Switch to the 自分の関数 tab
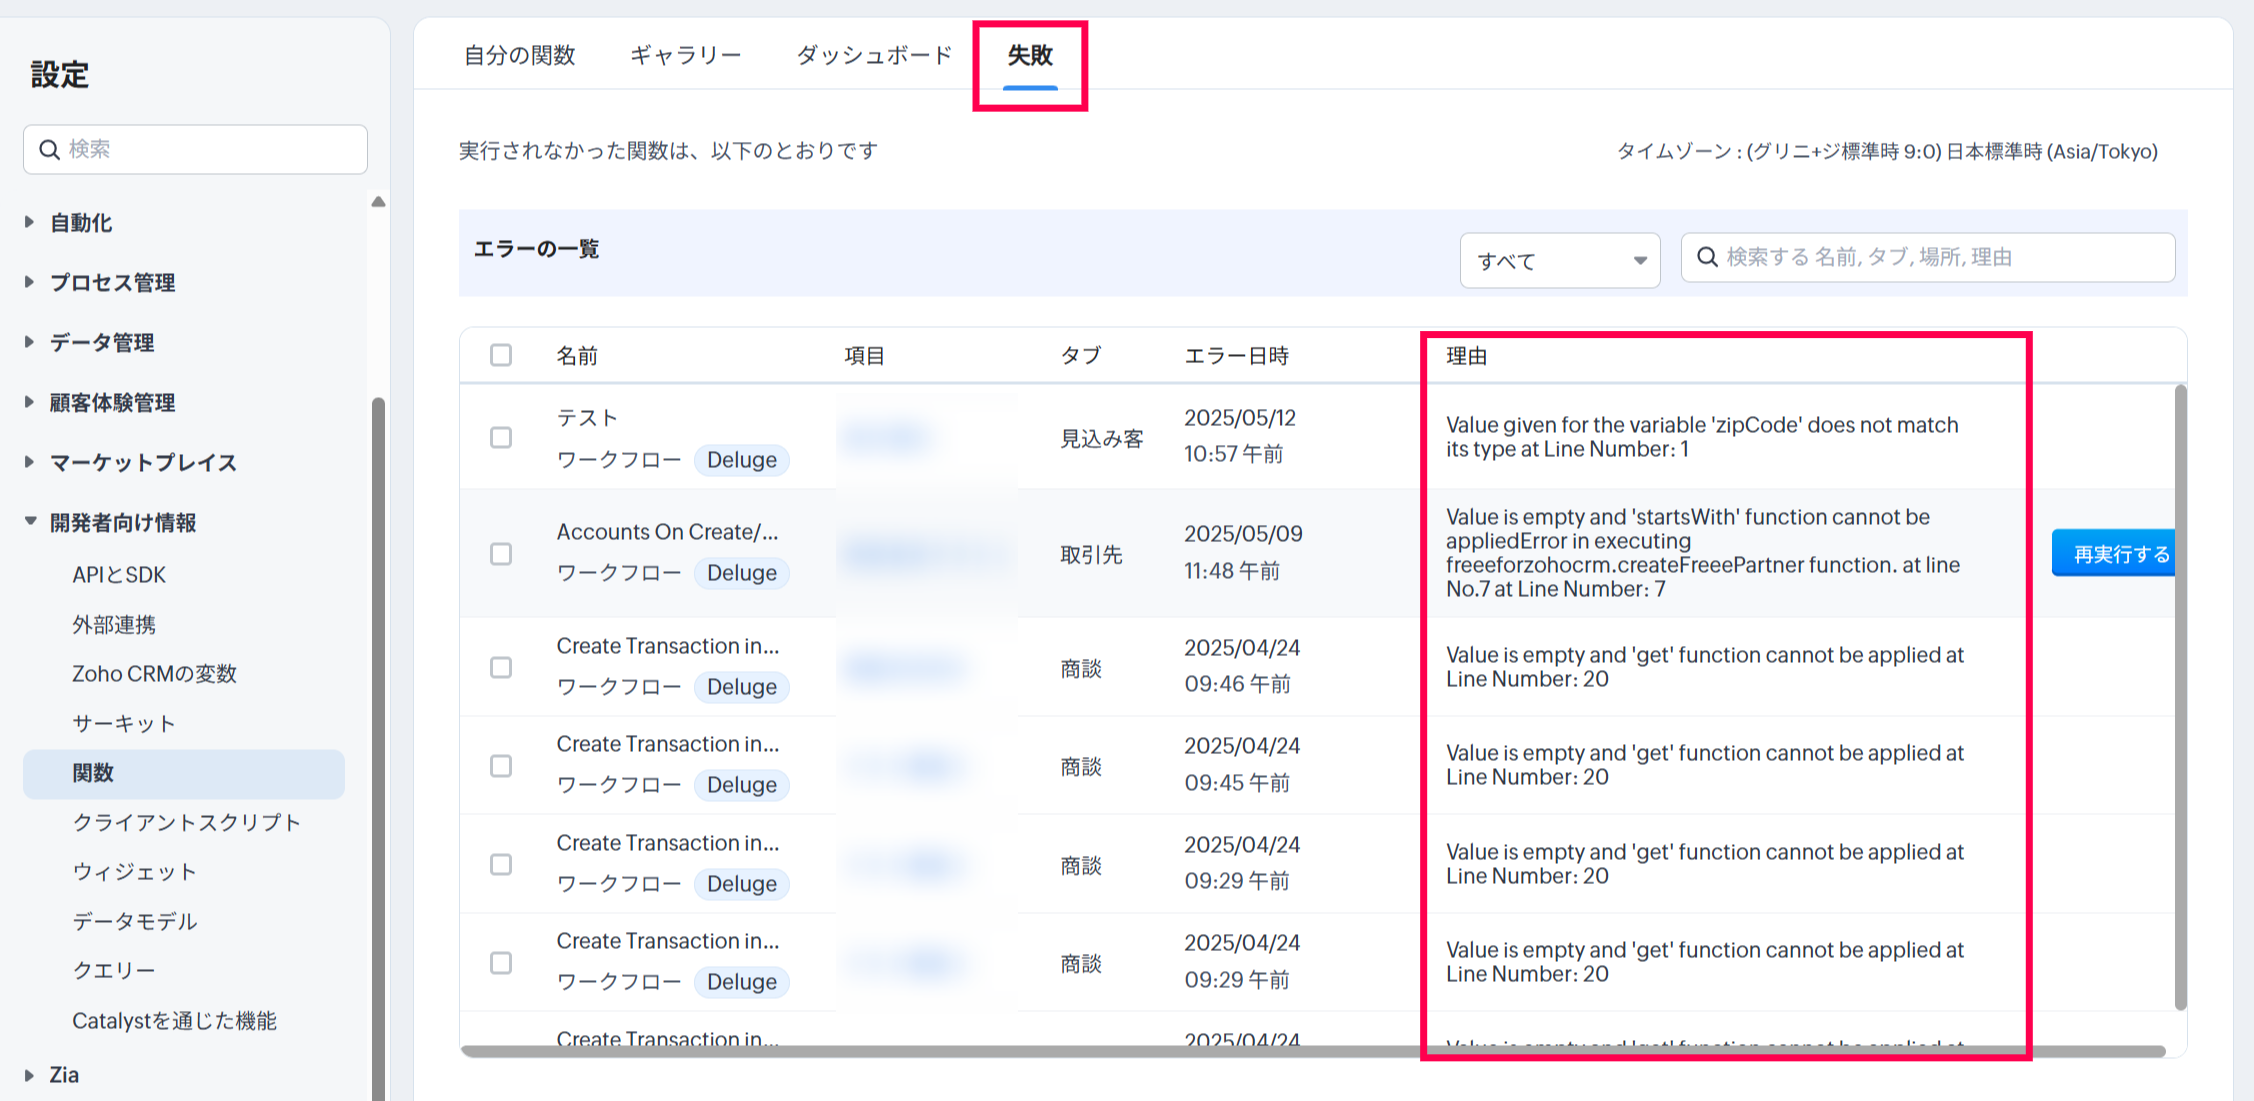Viewport: 2254px width, 1101px height. coord(519,55)
